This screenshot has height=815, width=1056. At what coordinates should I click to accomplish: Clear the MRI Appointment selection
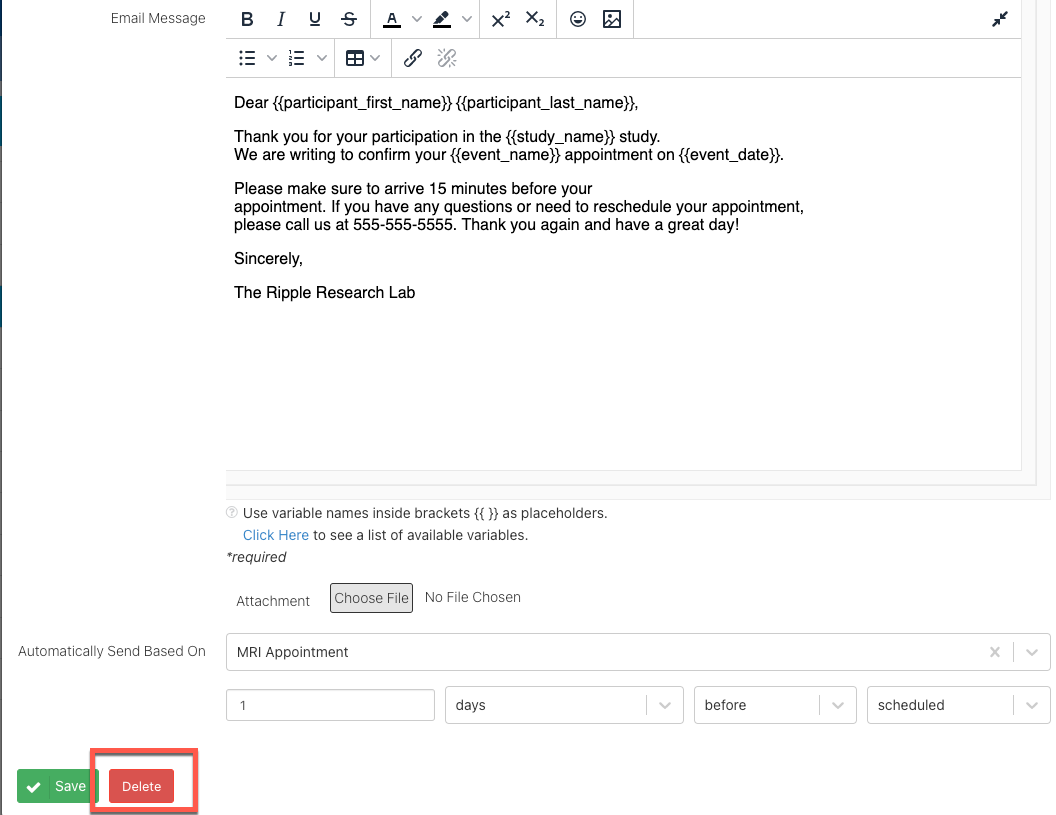pyautogui.click(x=995, y=652)
